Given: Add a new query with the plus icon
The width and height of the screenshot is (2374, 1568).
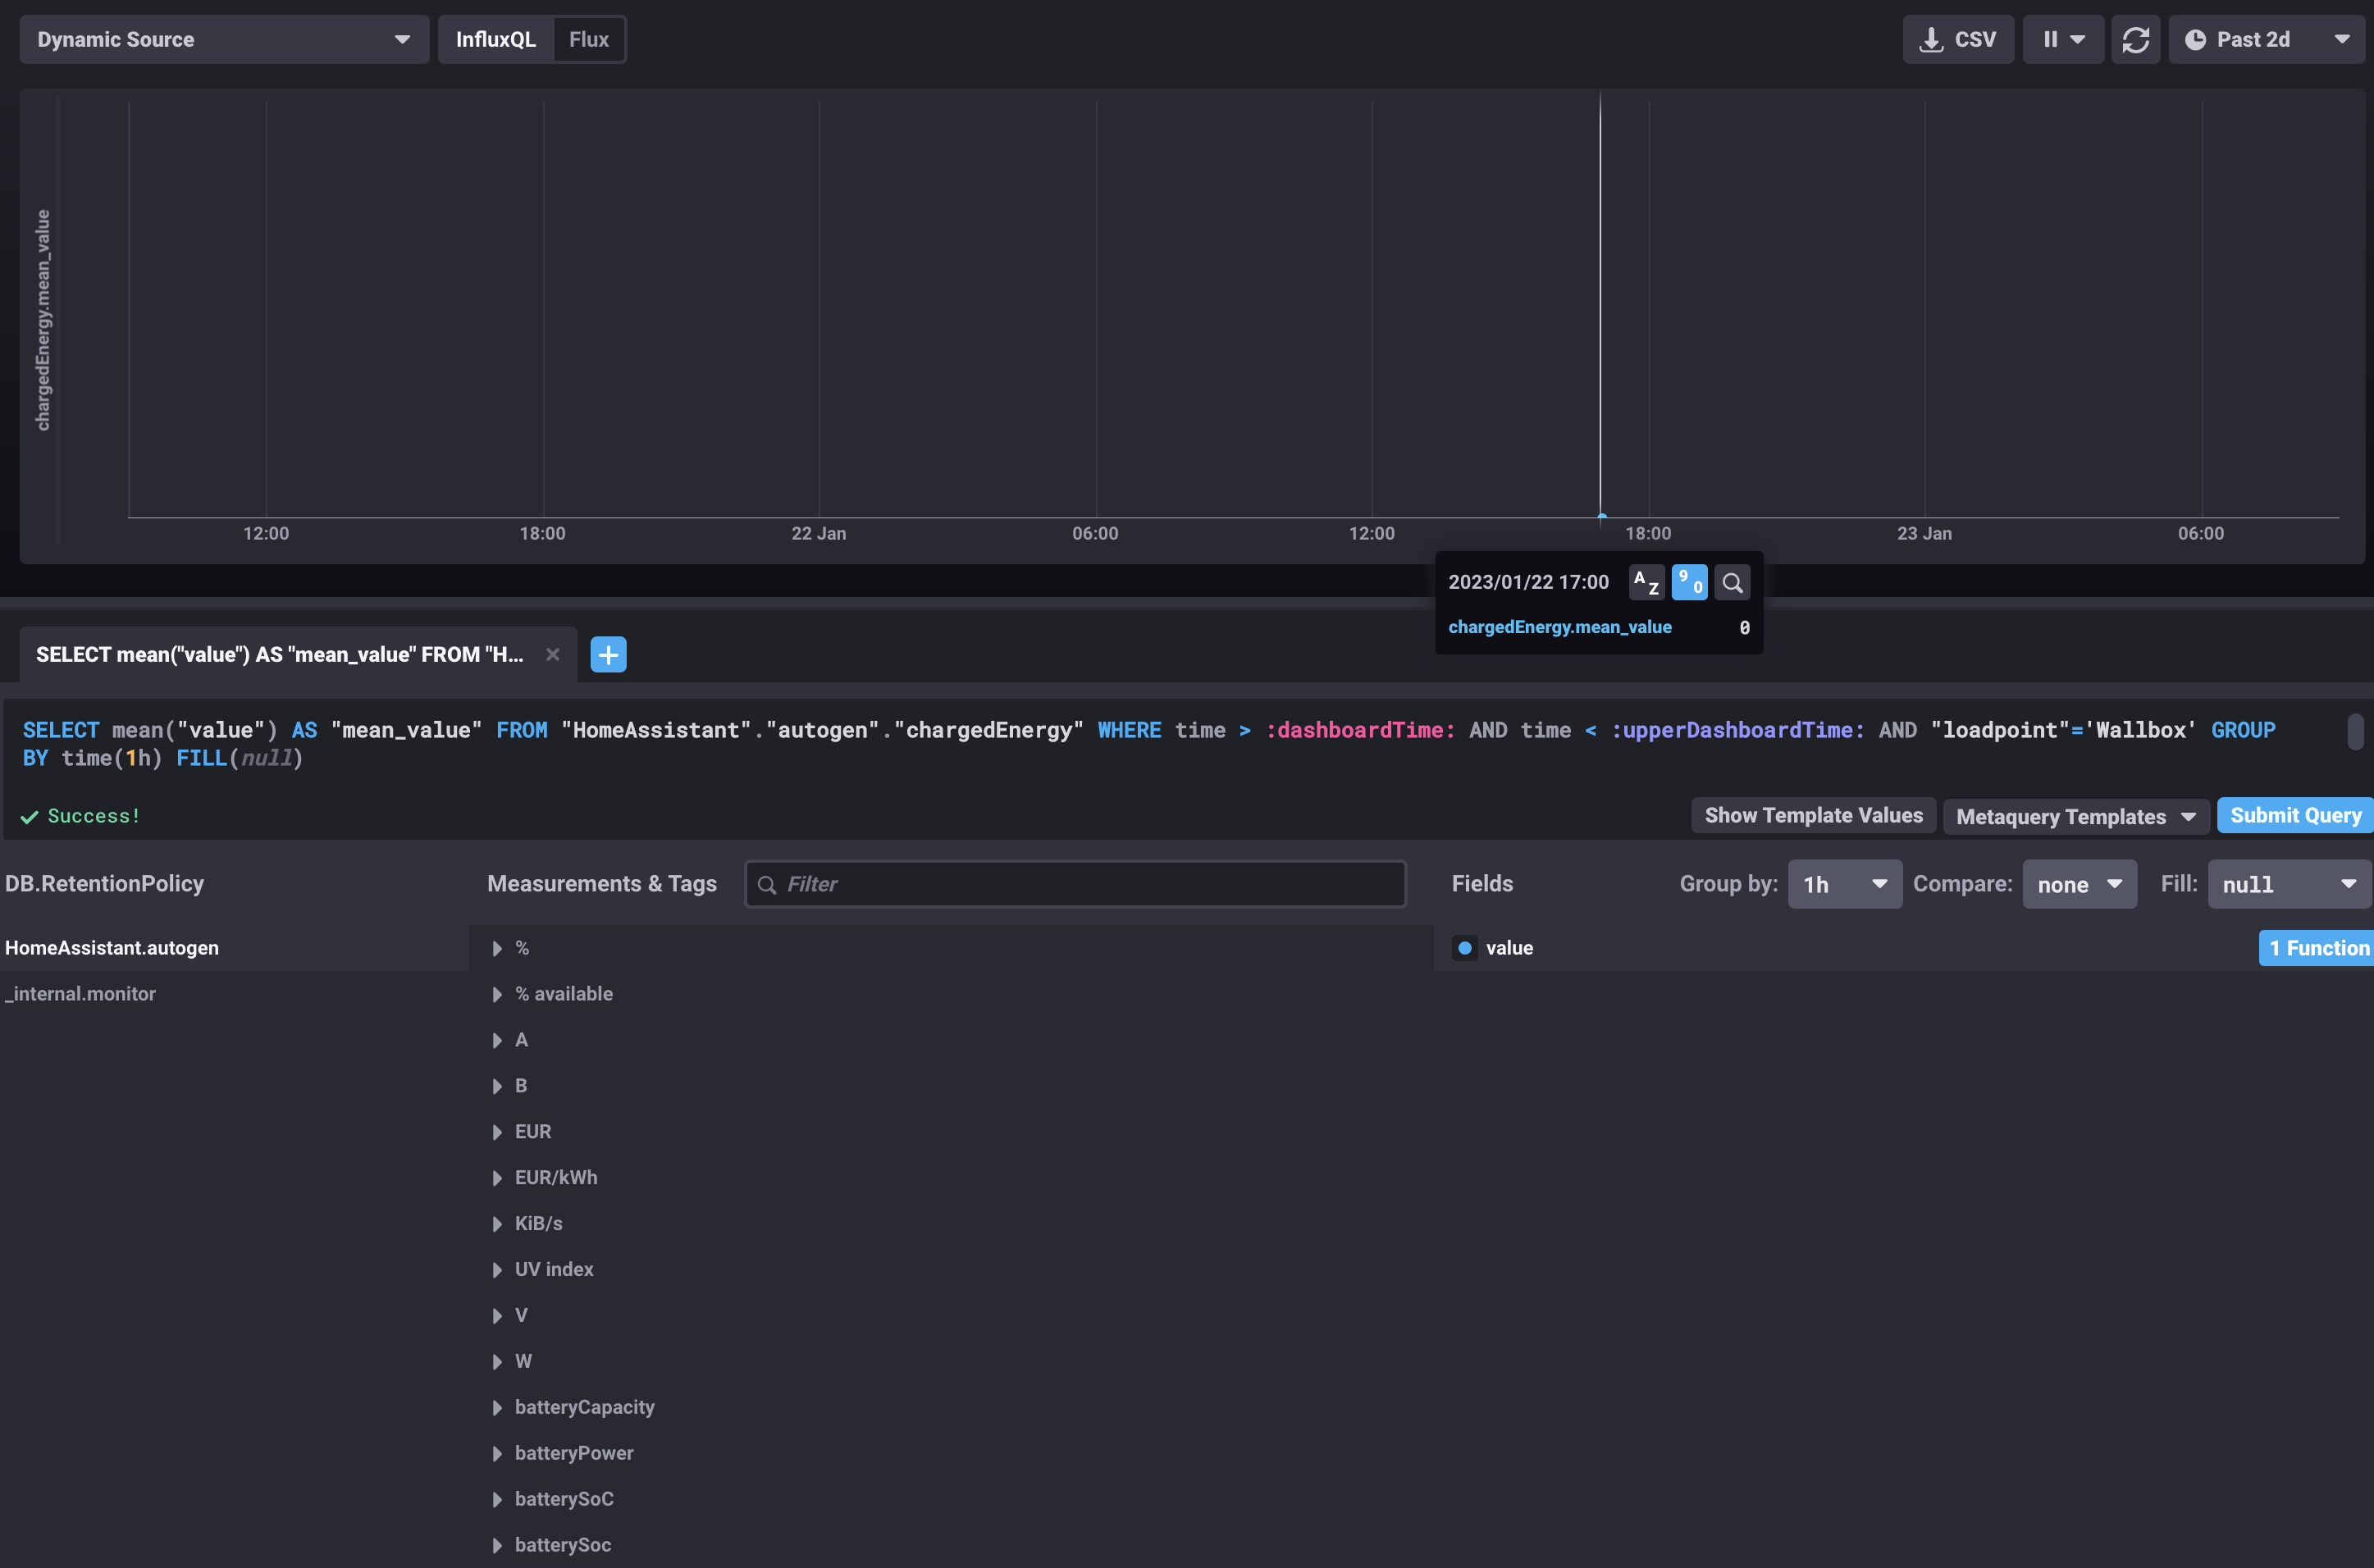Looking at the screenshot, I should tap(608, 654).
